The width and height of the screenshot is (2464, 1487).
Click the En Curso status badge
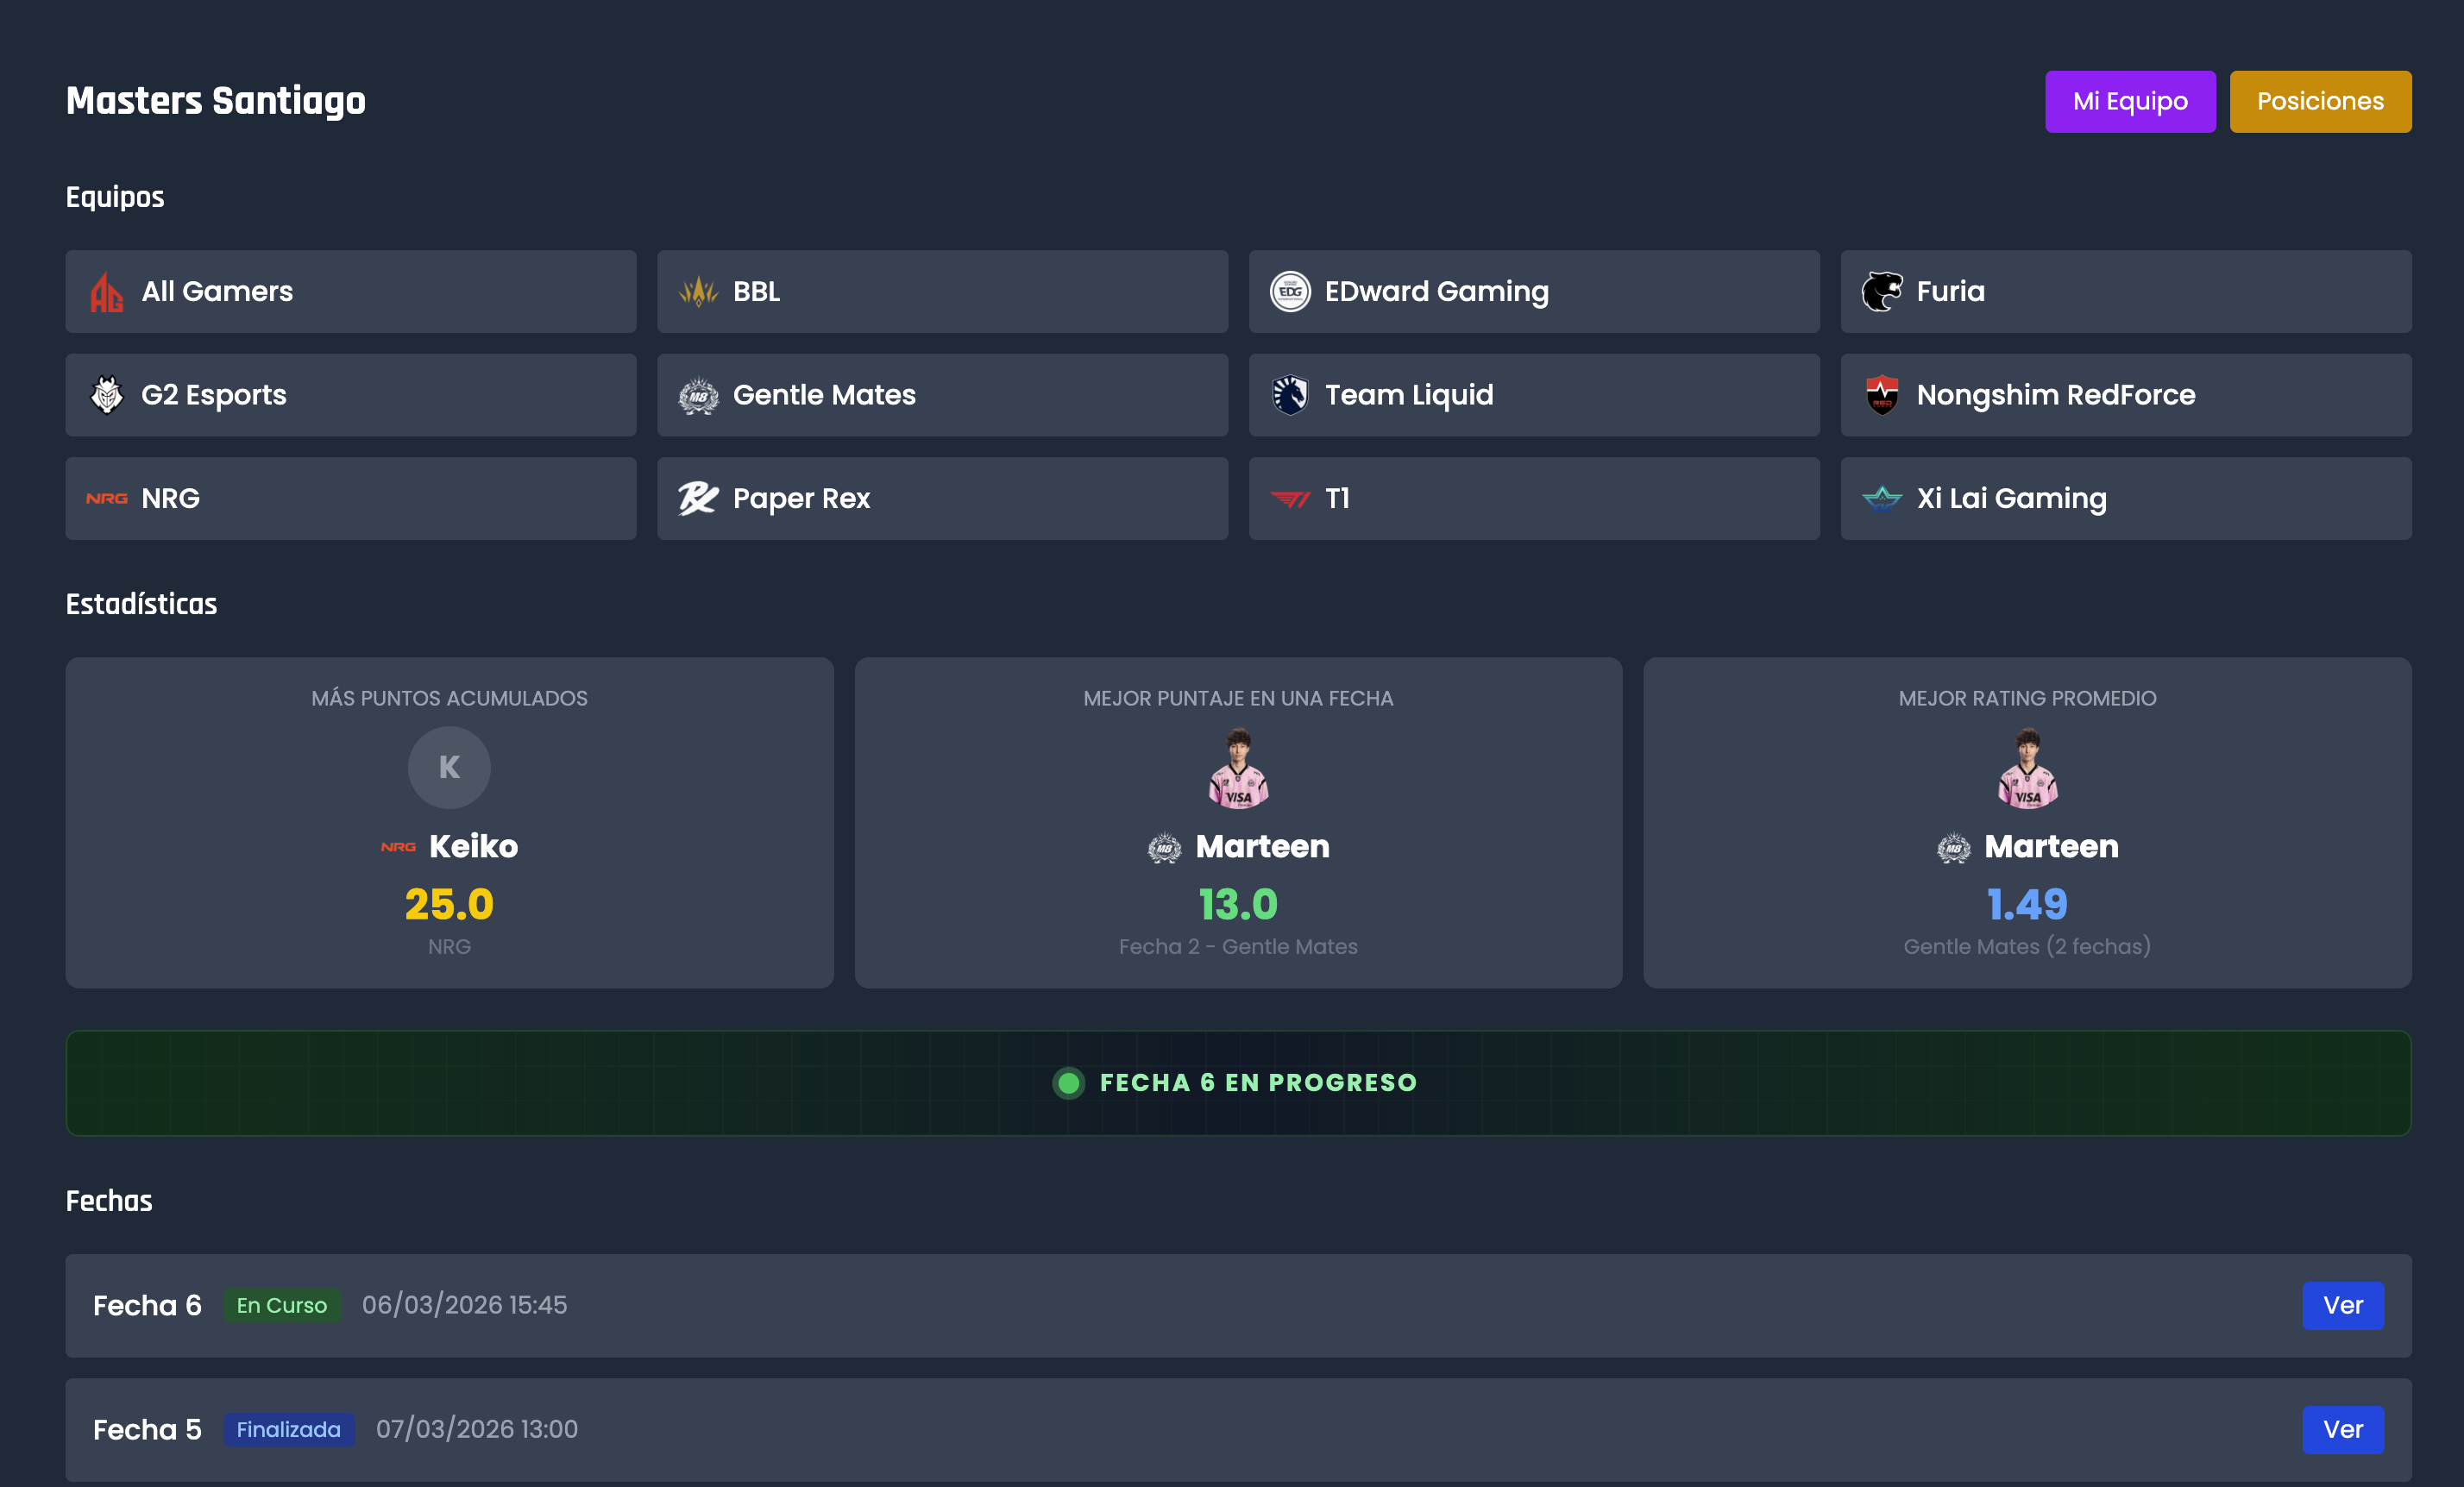tap(281, 1305)
